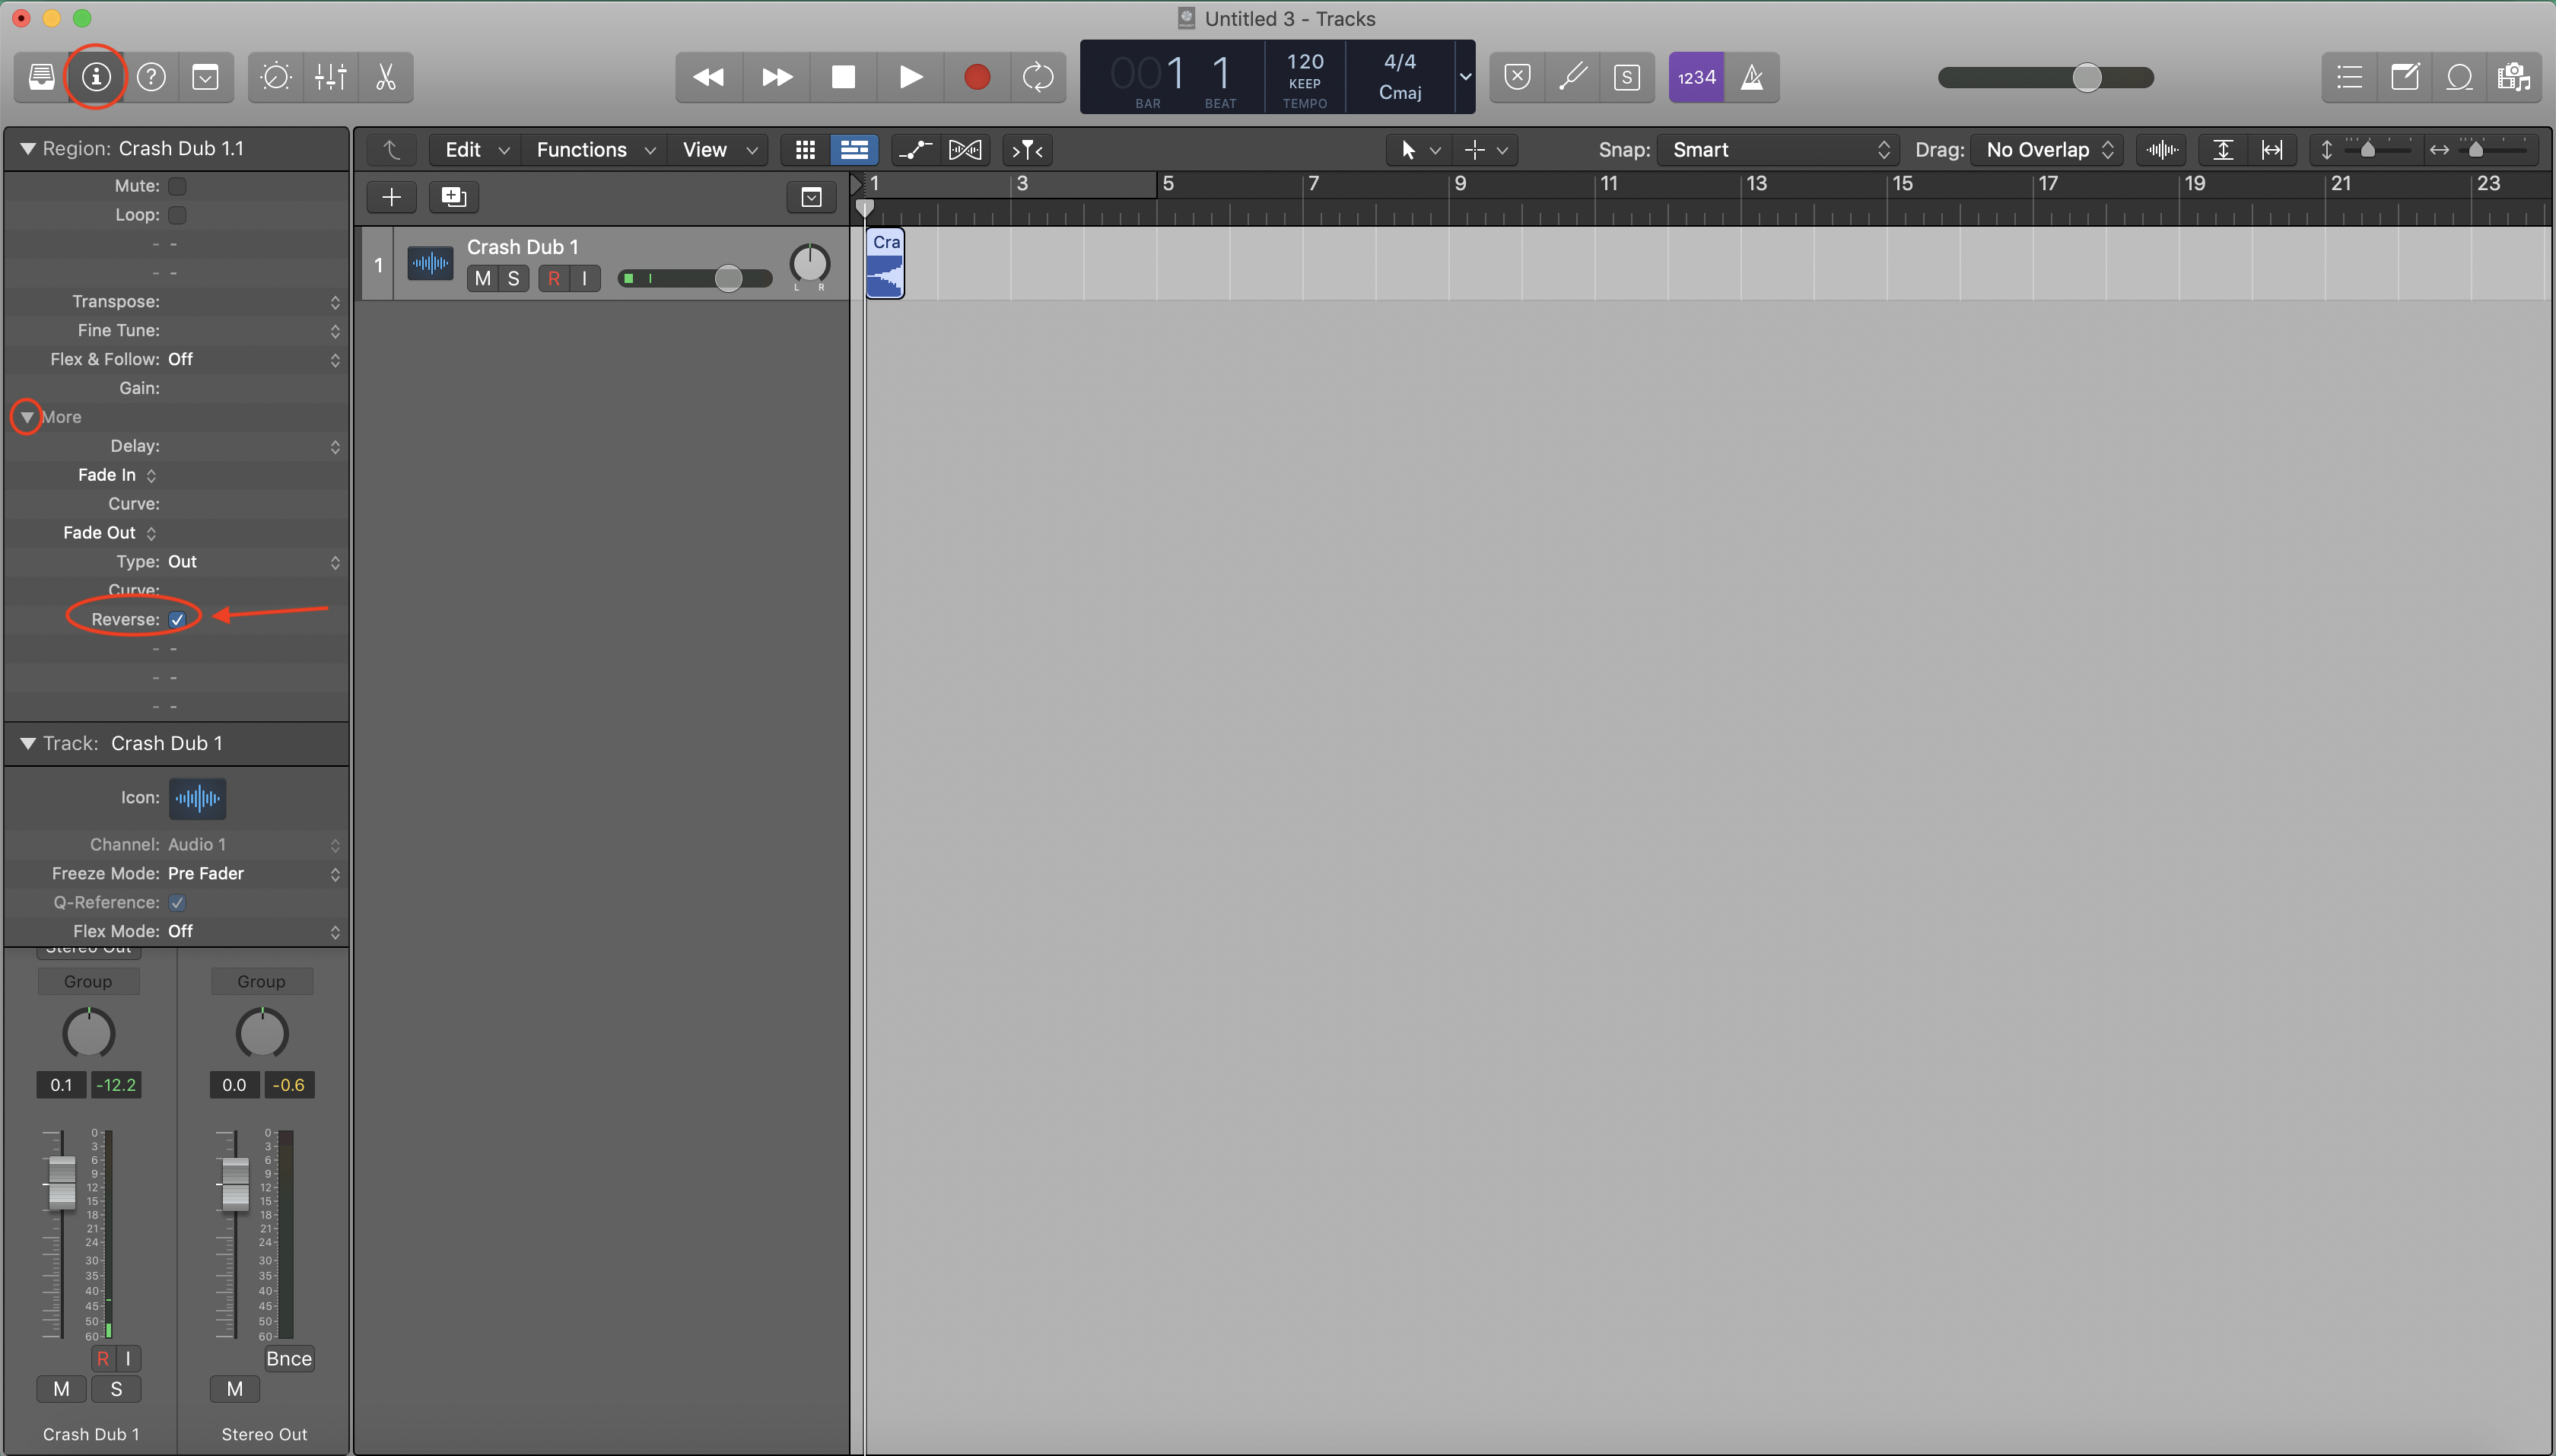
Task: Open the Library button in the toolbar
Action: click(x=41, y=77)
